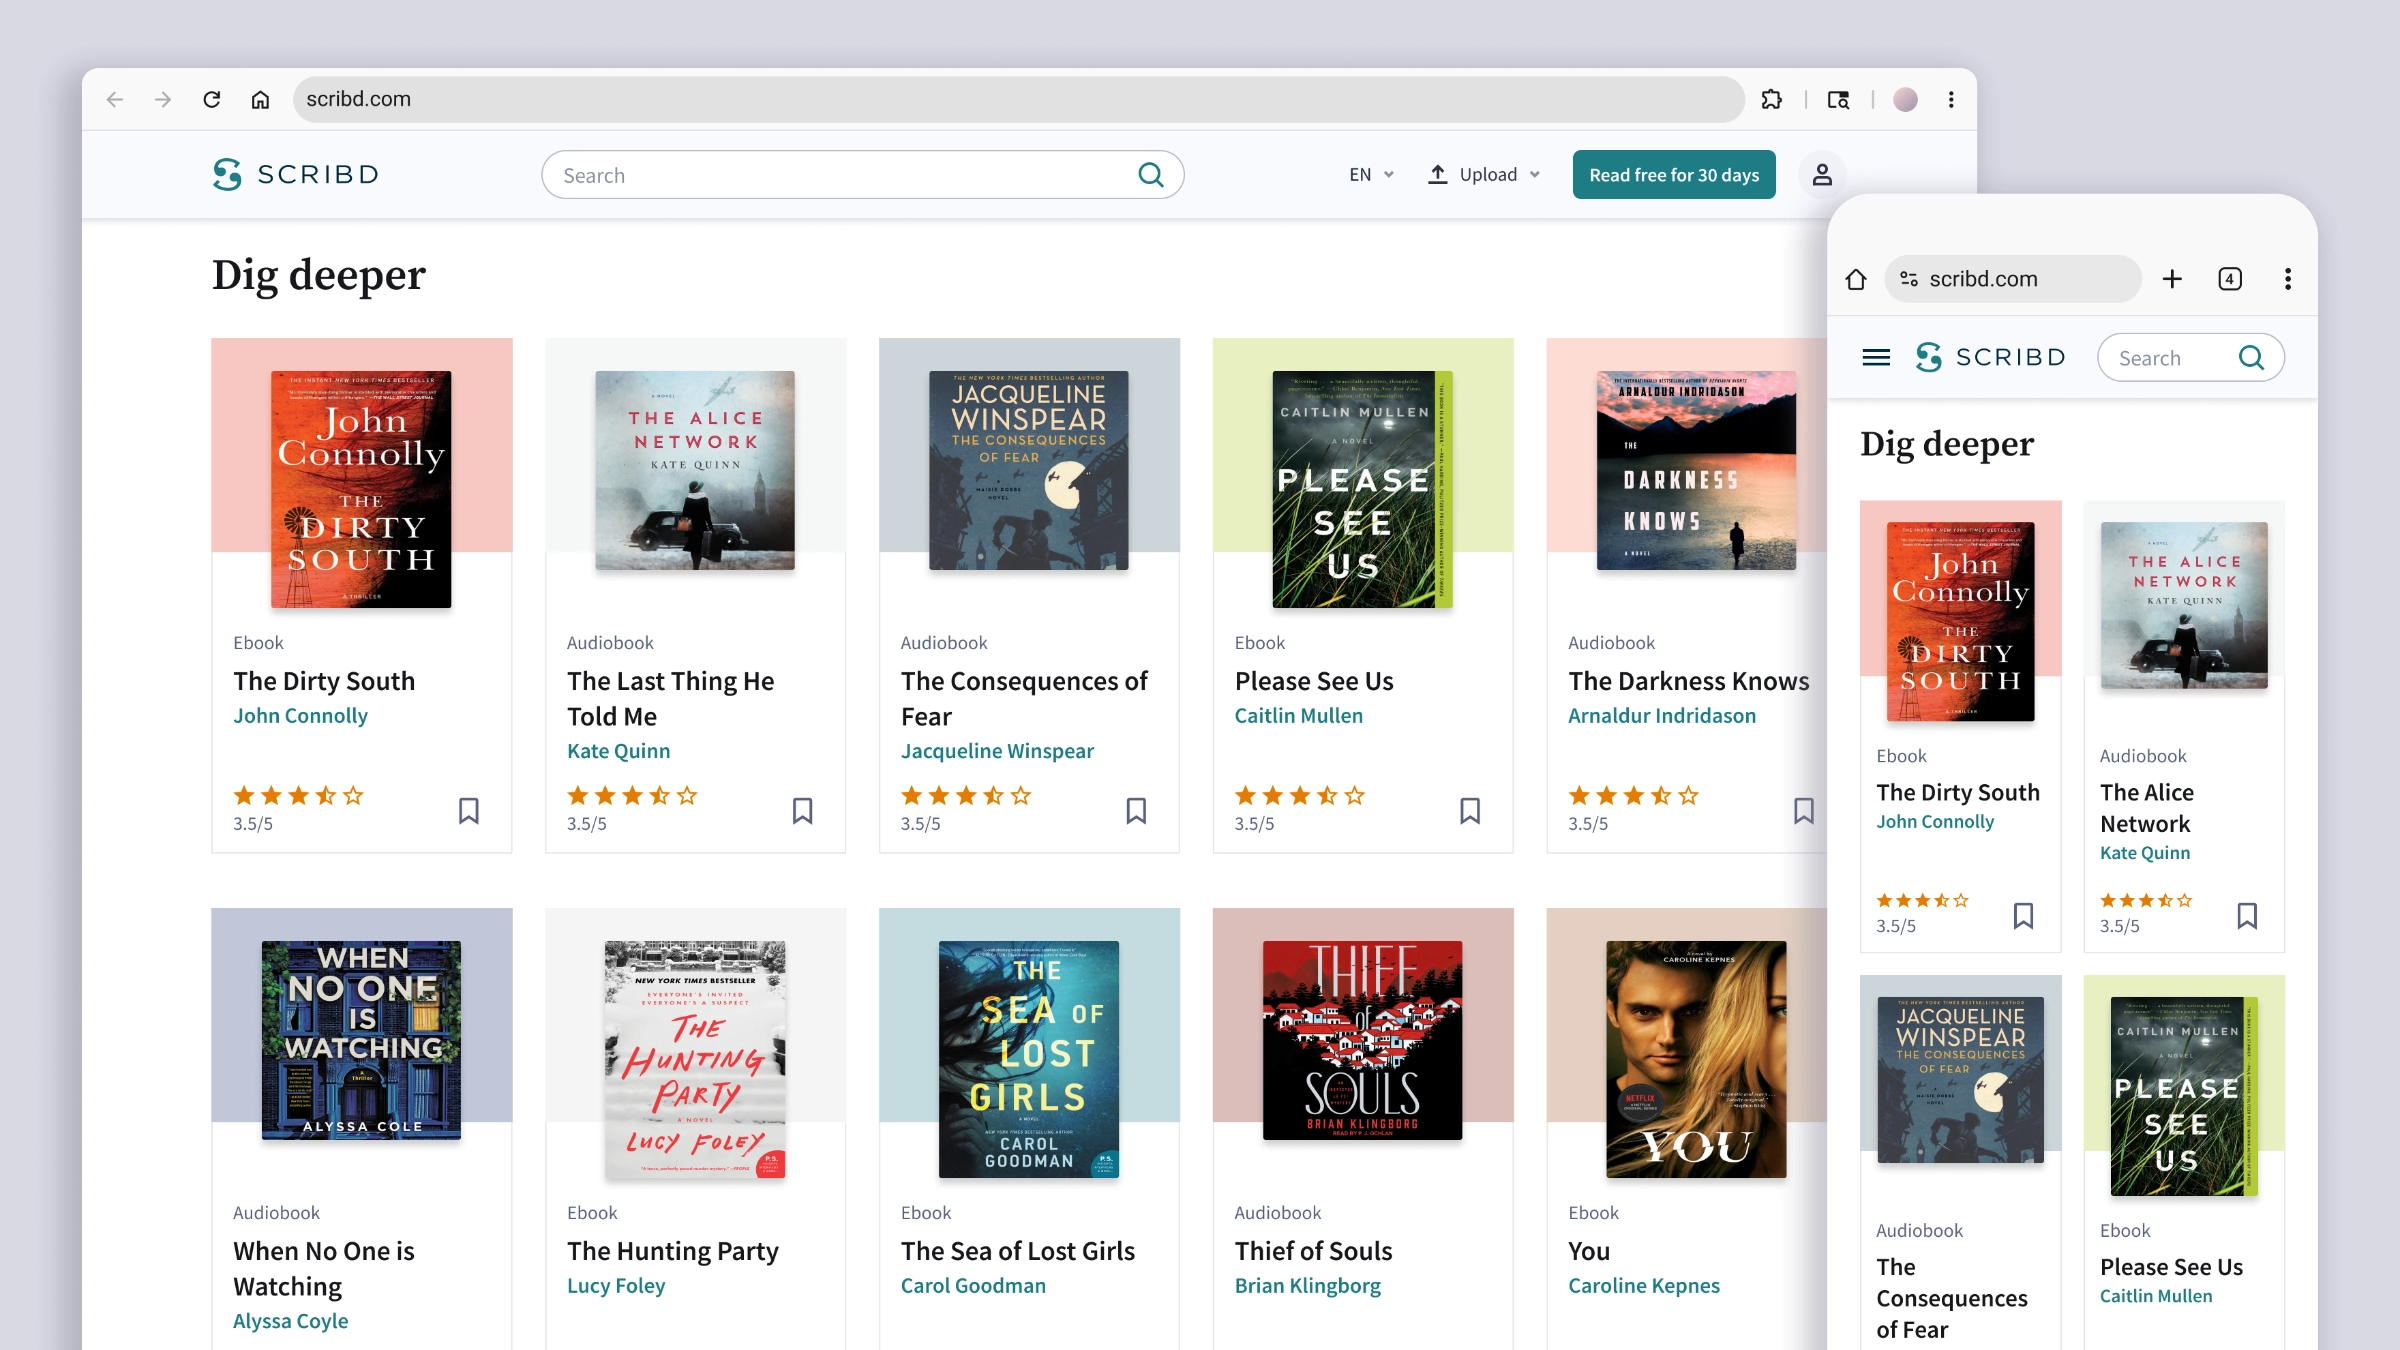Bookmark The Consequences of Fear in desktop window
Viewport: 2400px width, 1350px height.
point(1136,810)
